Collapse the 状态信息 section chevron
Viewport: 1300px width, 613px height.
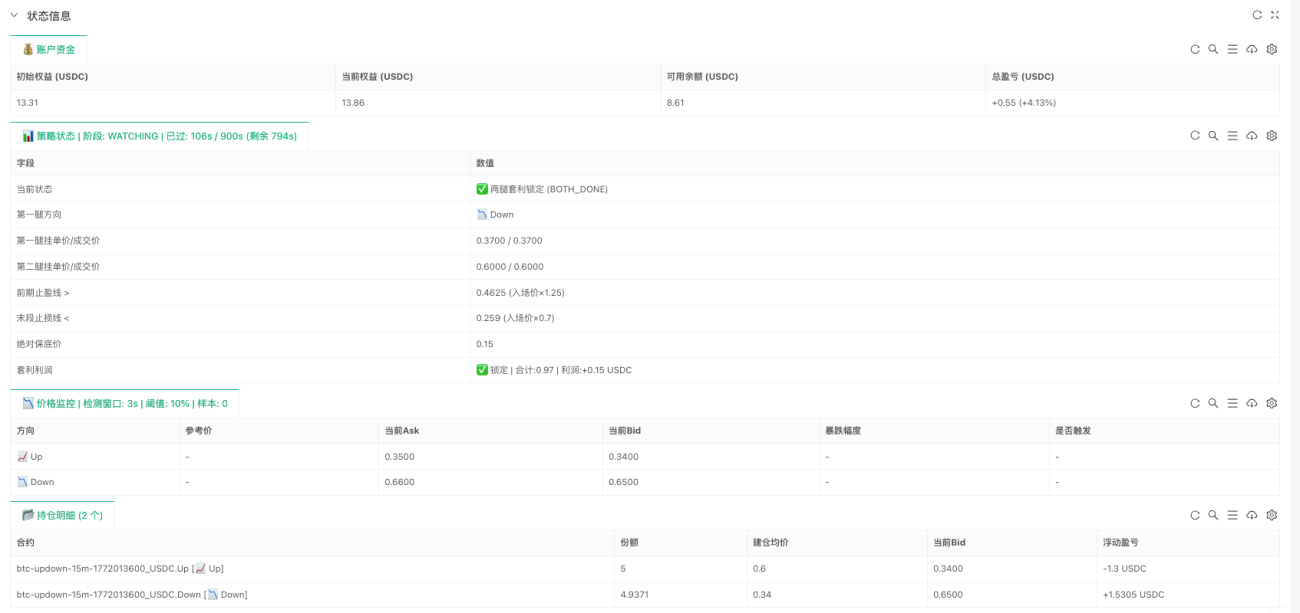(14, 15)
